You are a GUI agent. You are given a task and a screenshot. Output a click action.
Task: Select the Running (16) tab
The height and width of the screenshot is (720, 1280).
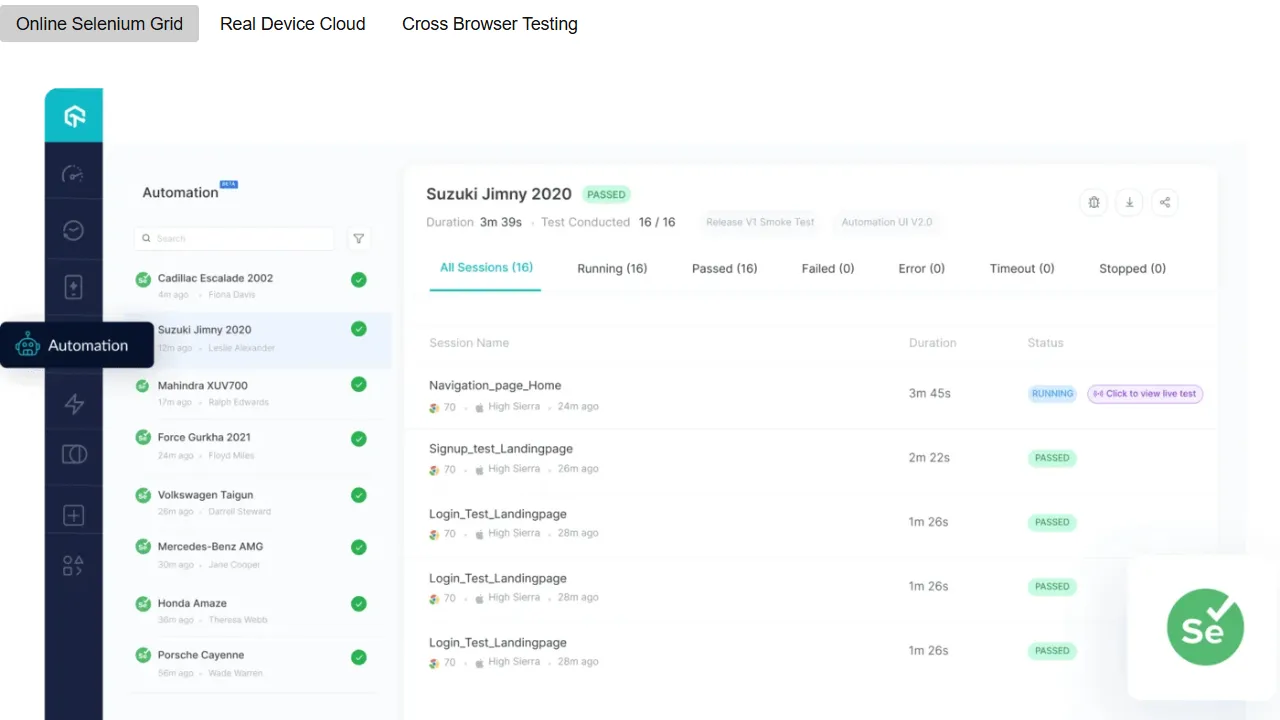click(x=612, y=268)
